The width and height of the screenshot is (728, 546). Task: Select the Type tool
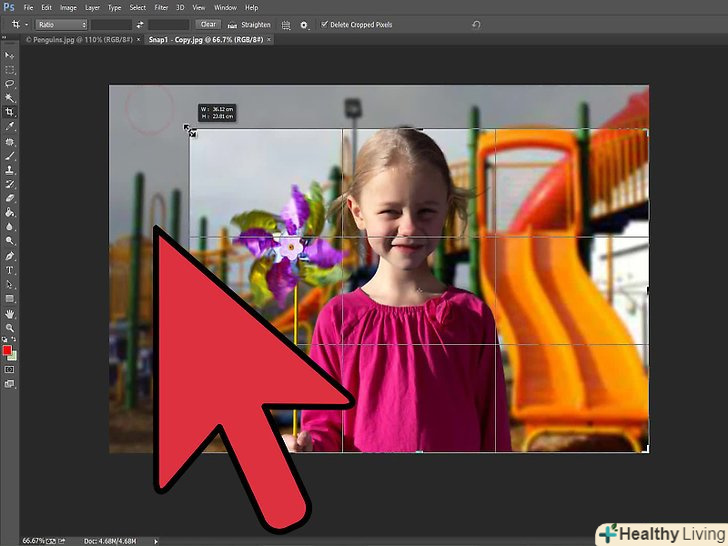[10, 270]
